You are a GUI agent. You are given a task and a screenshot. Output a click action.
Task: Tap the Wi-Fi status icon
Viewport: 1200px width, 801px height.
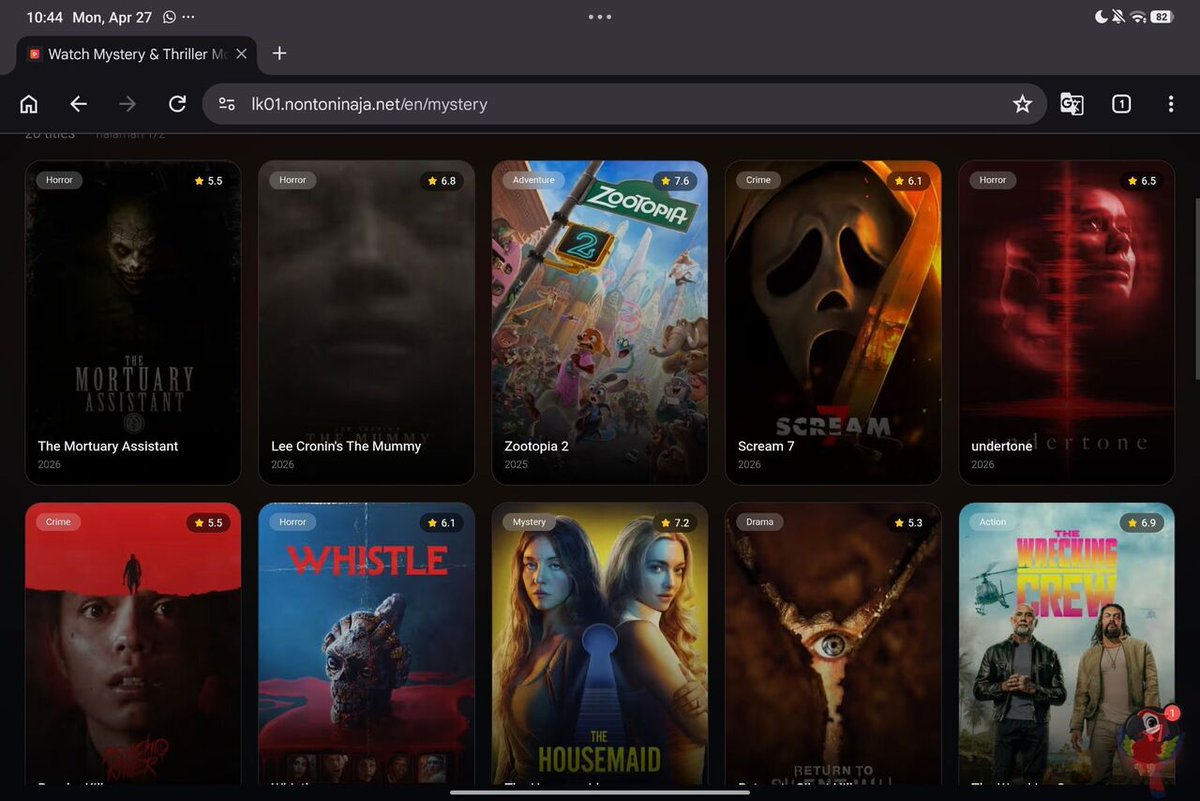tap(1138, 17)
